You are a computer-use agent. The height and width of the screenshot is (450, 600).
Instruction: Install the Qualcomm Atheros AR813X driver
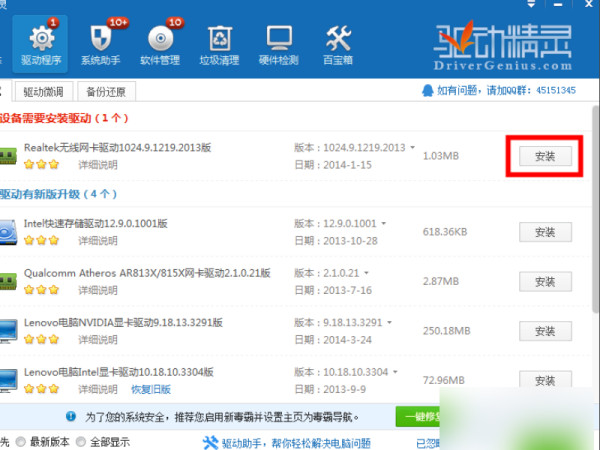click(545, 282)
